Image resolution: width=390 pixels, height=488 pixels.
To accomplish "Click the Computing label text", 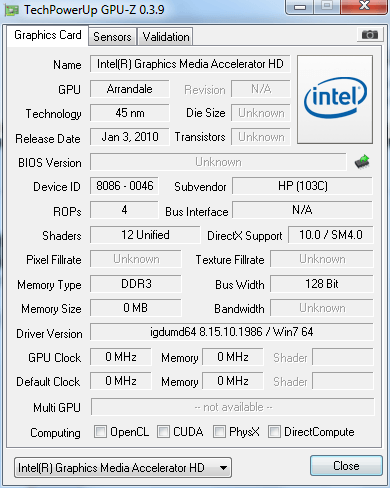I will pyautogui.click(x=55, y=433).
